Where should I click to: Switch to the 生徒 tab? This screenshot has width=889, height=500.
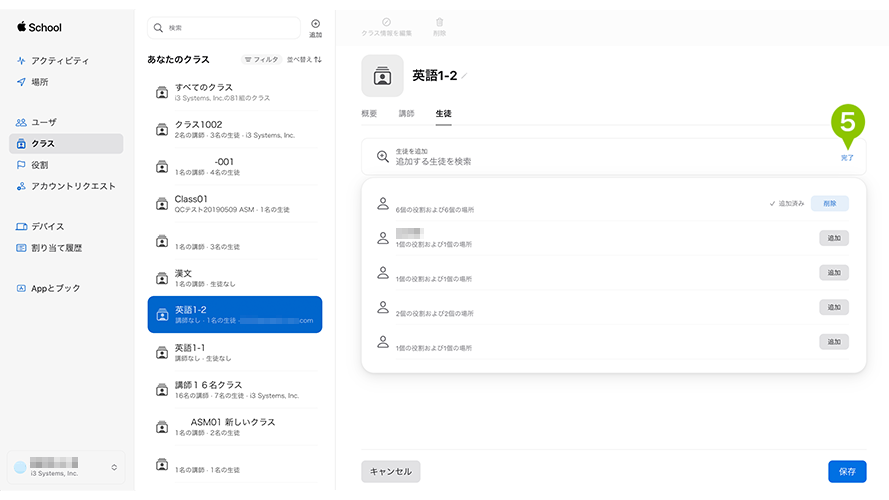[x=443, y=113]
